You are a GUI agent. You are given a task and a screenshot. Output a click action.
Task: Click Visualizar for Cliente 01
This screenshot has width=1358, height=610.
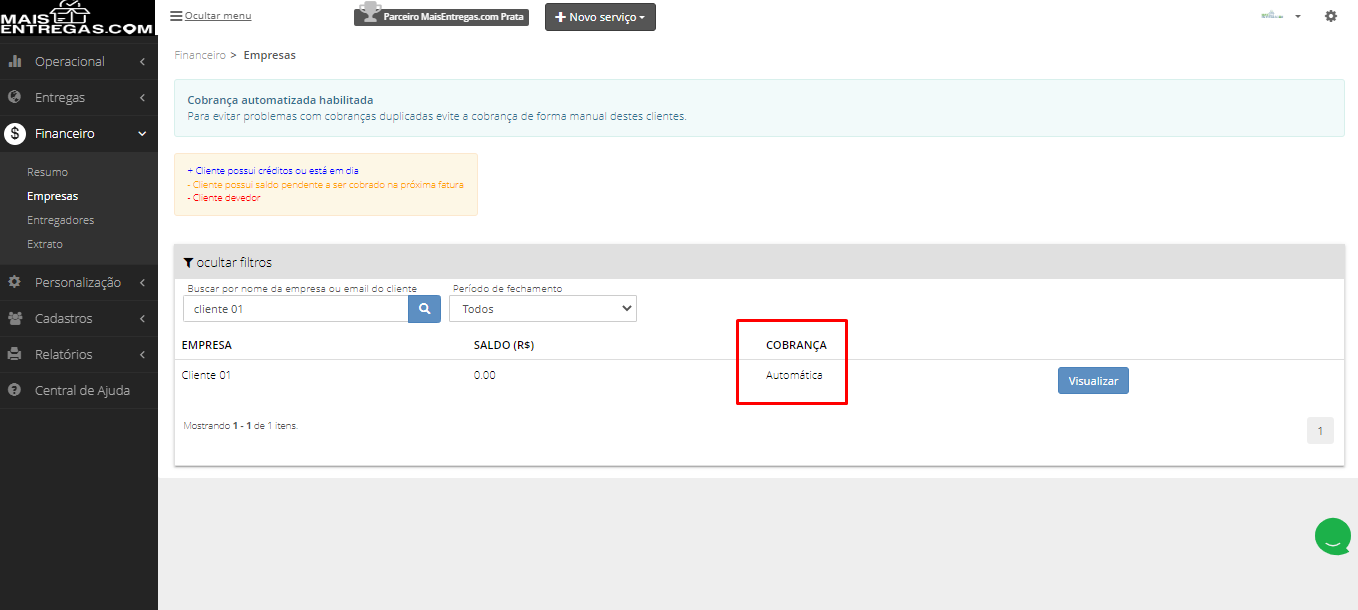click(x=1093, y=381)
